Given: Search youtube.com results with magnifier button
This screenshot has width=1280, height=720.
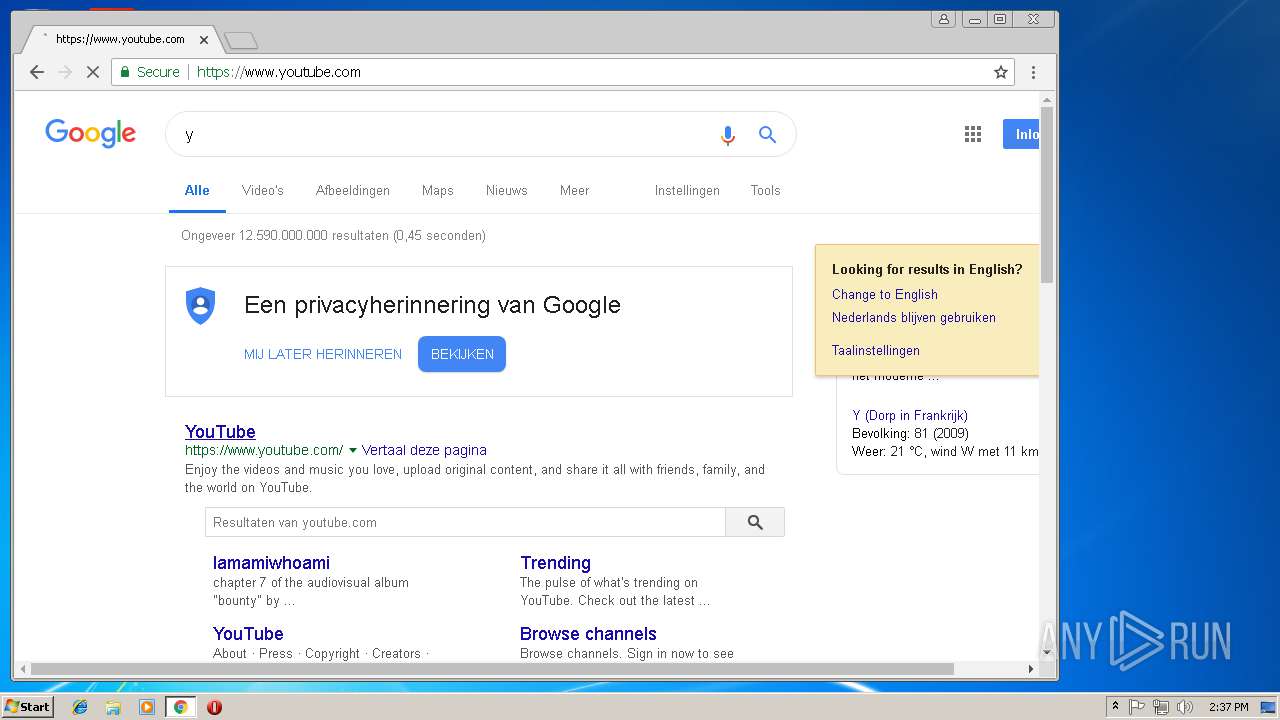Looking at the screenshot, I should [x=755, y=522].
